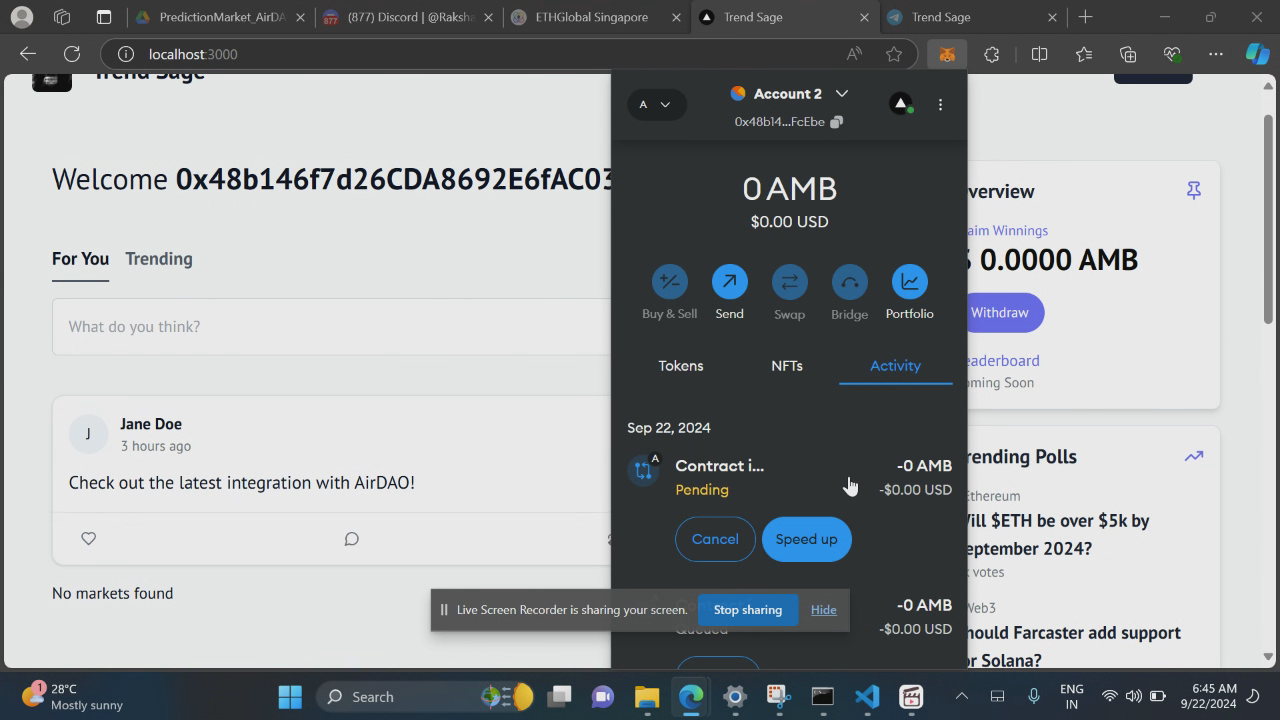Image resolution: width=1280 pixels, height=720 pixels.
Task: Stop sharing the screen recording
Action: [748, 610]
